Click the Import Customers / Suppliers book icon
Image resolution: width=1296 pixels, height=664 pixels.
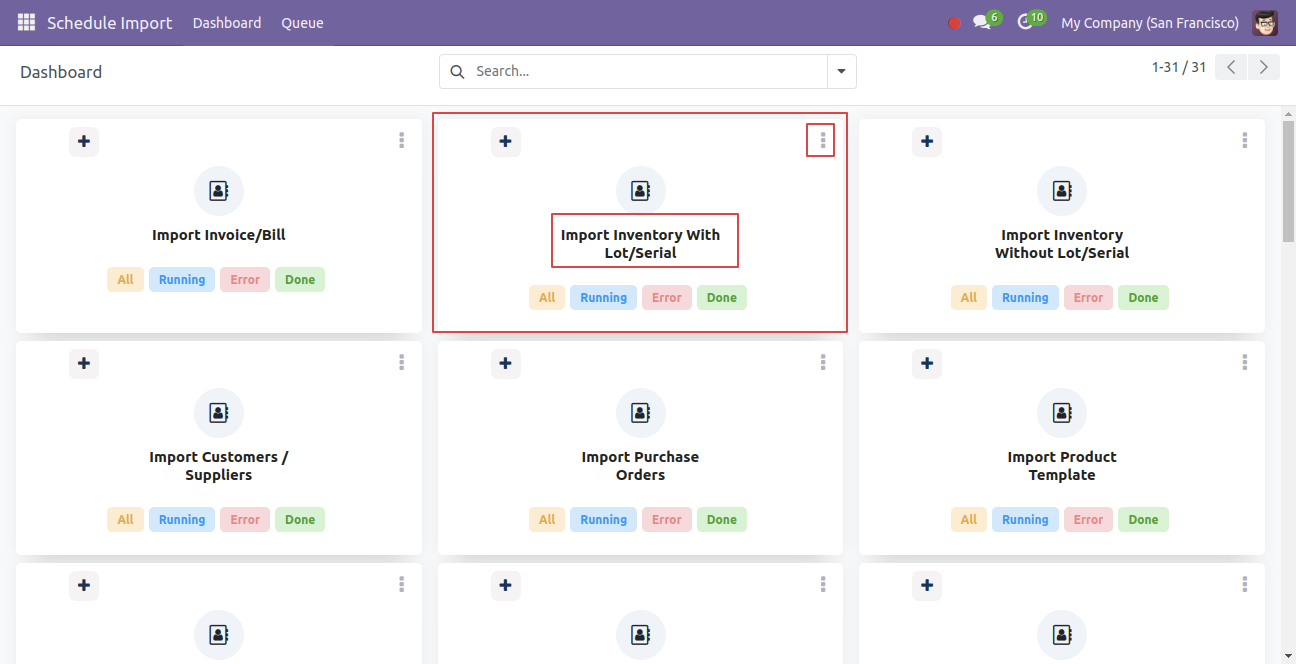click(x=219, y=413)
